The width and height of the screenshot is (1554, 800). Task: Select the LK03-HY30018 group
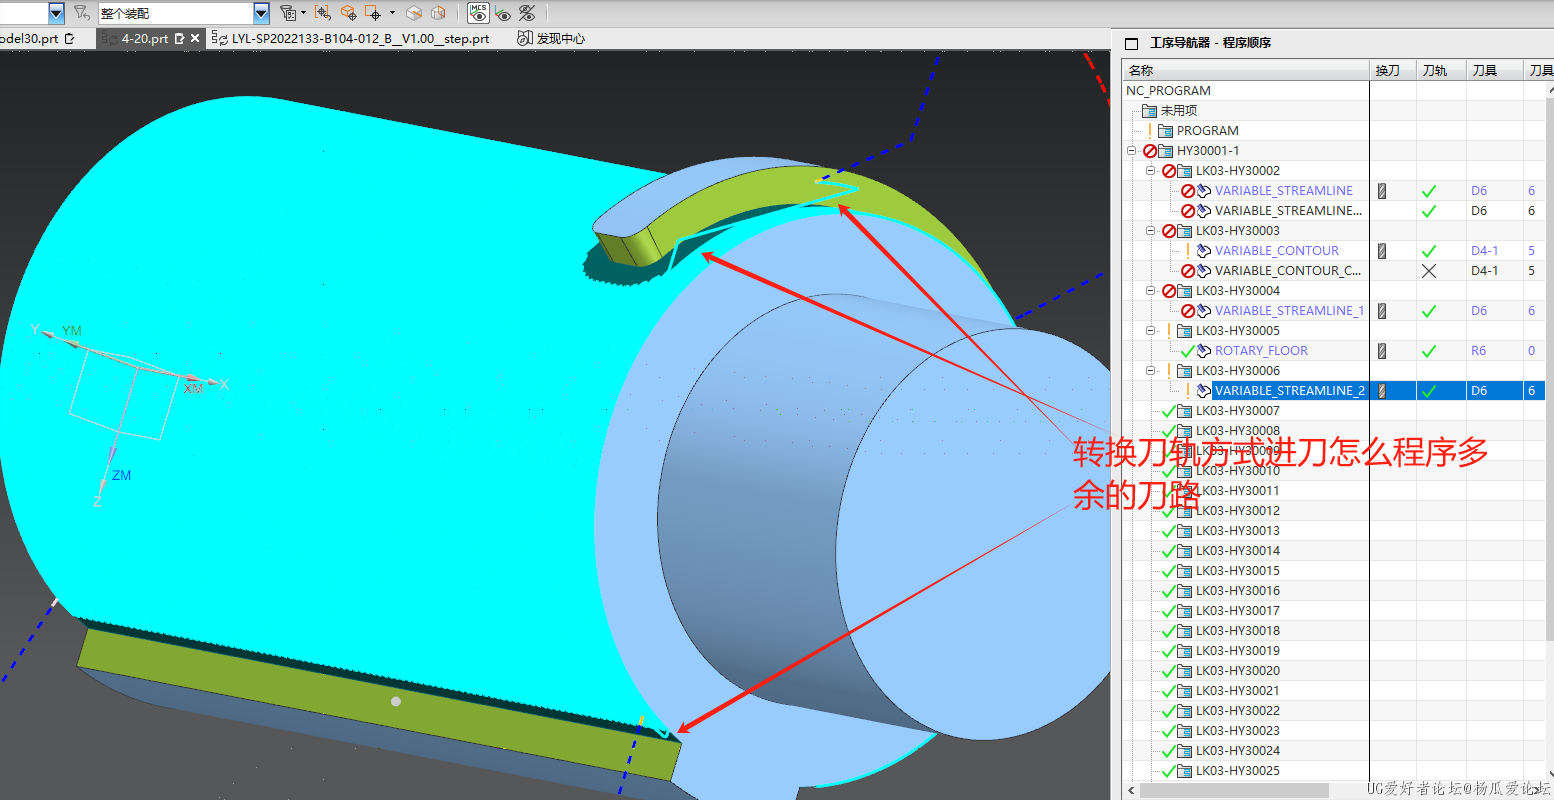(1237, 631)
